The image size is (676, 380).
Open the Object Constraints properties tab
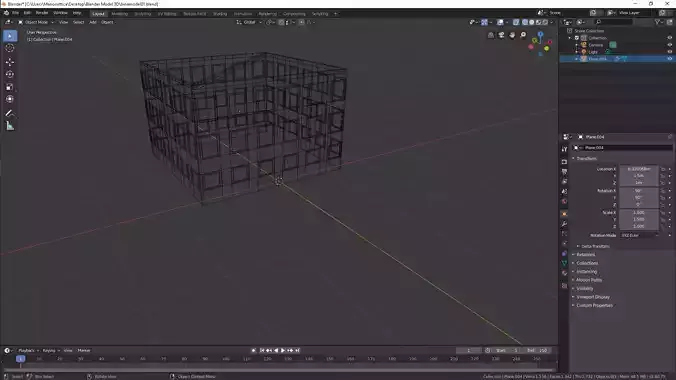click(x=564, y=254)
